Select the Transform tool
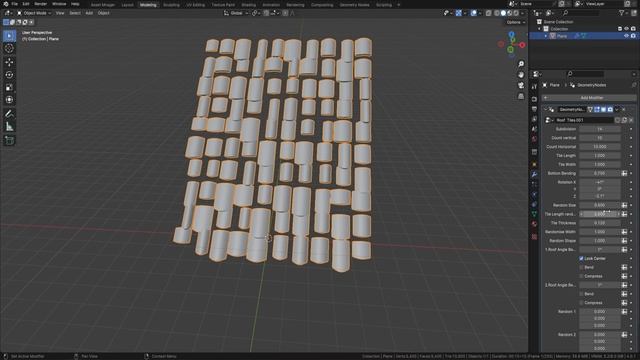This screenshot has width=640, height=360. click(x=9, y=100)
